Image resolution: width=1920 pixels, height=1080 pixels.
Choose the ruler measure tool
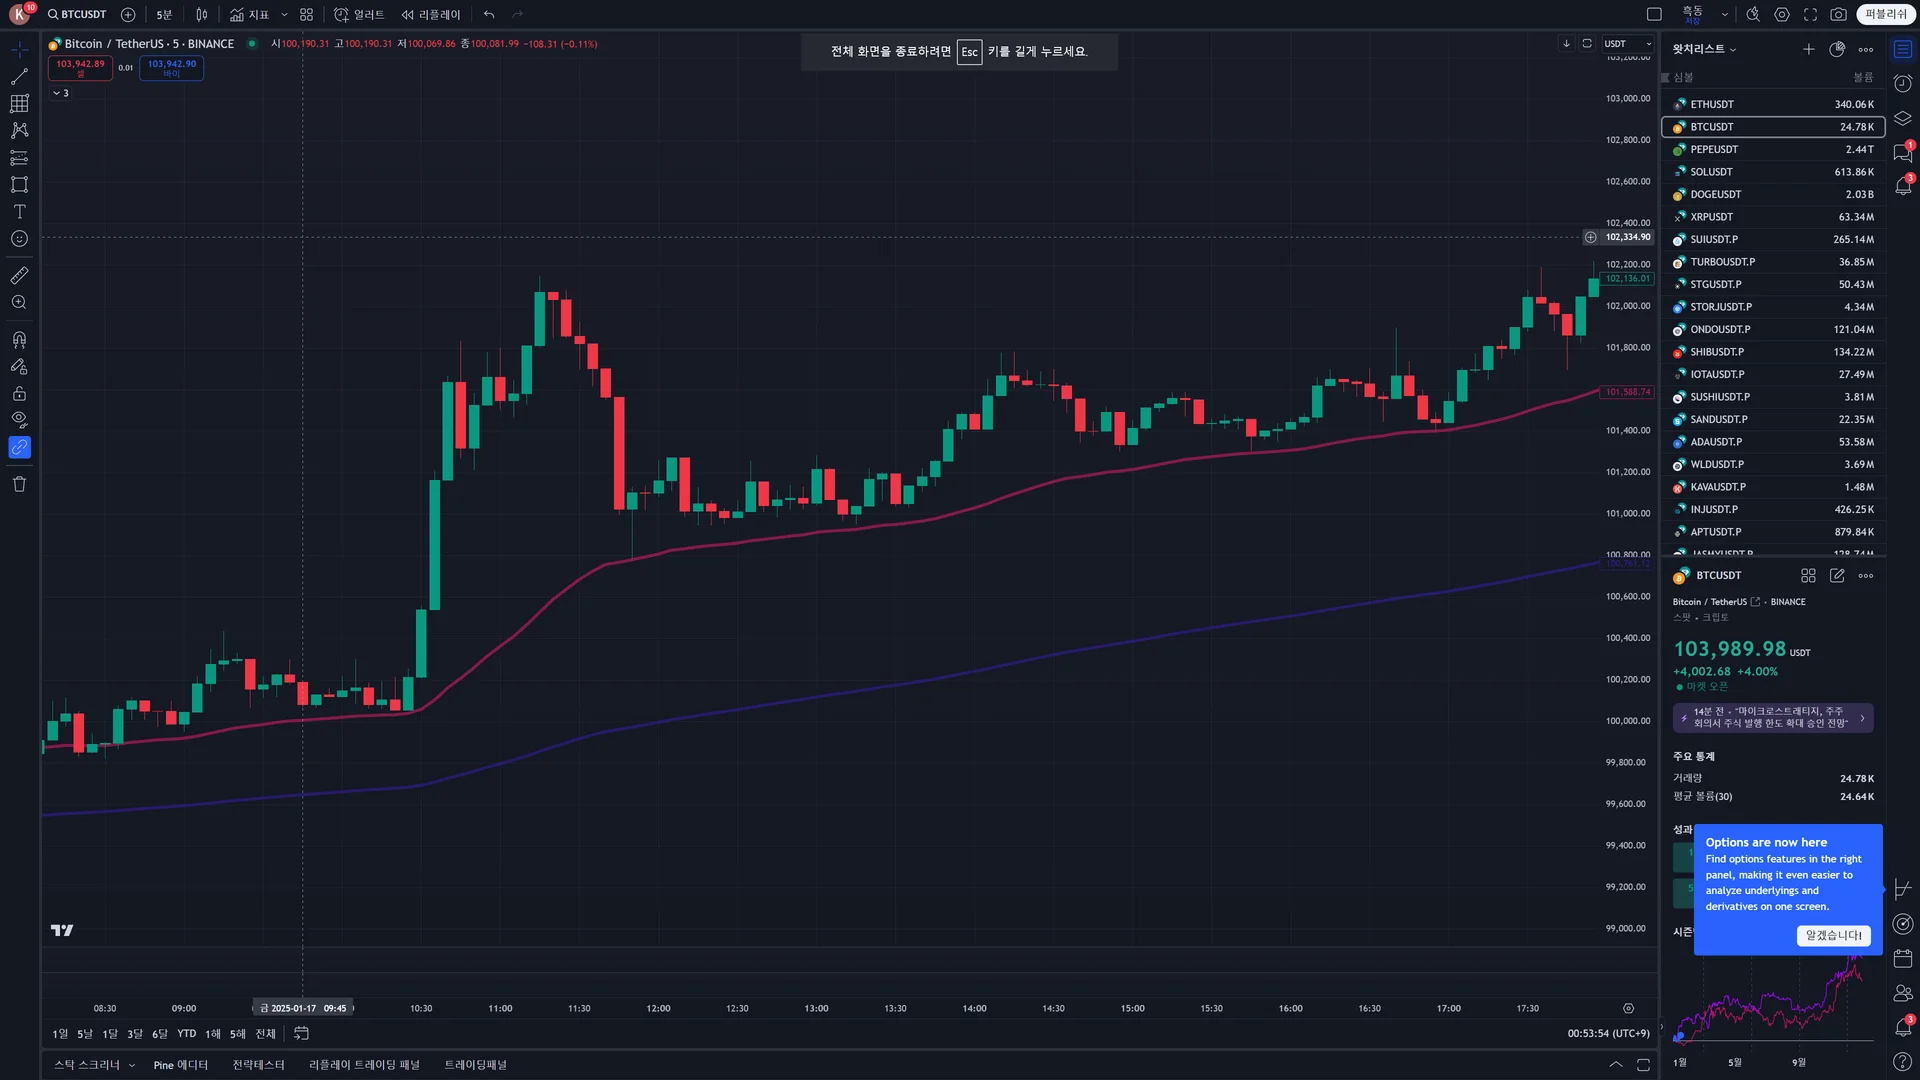19,275
